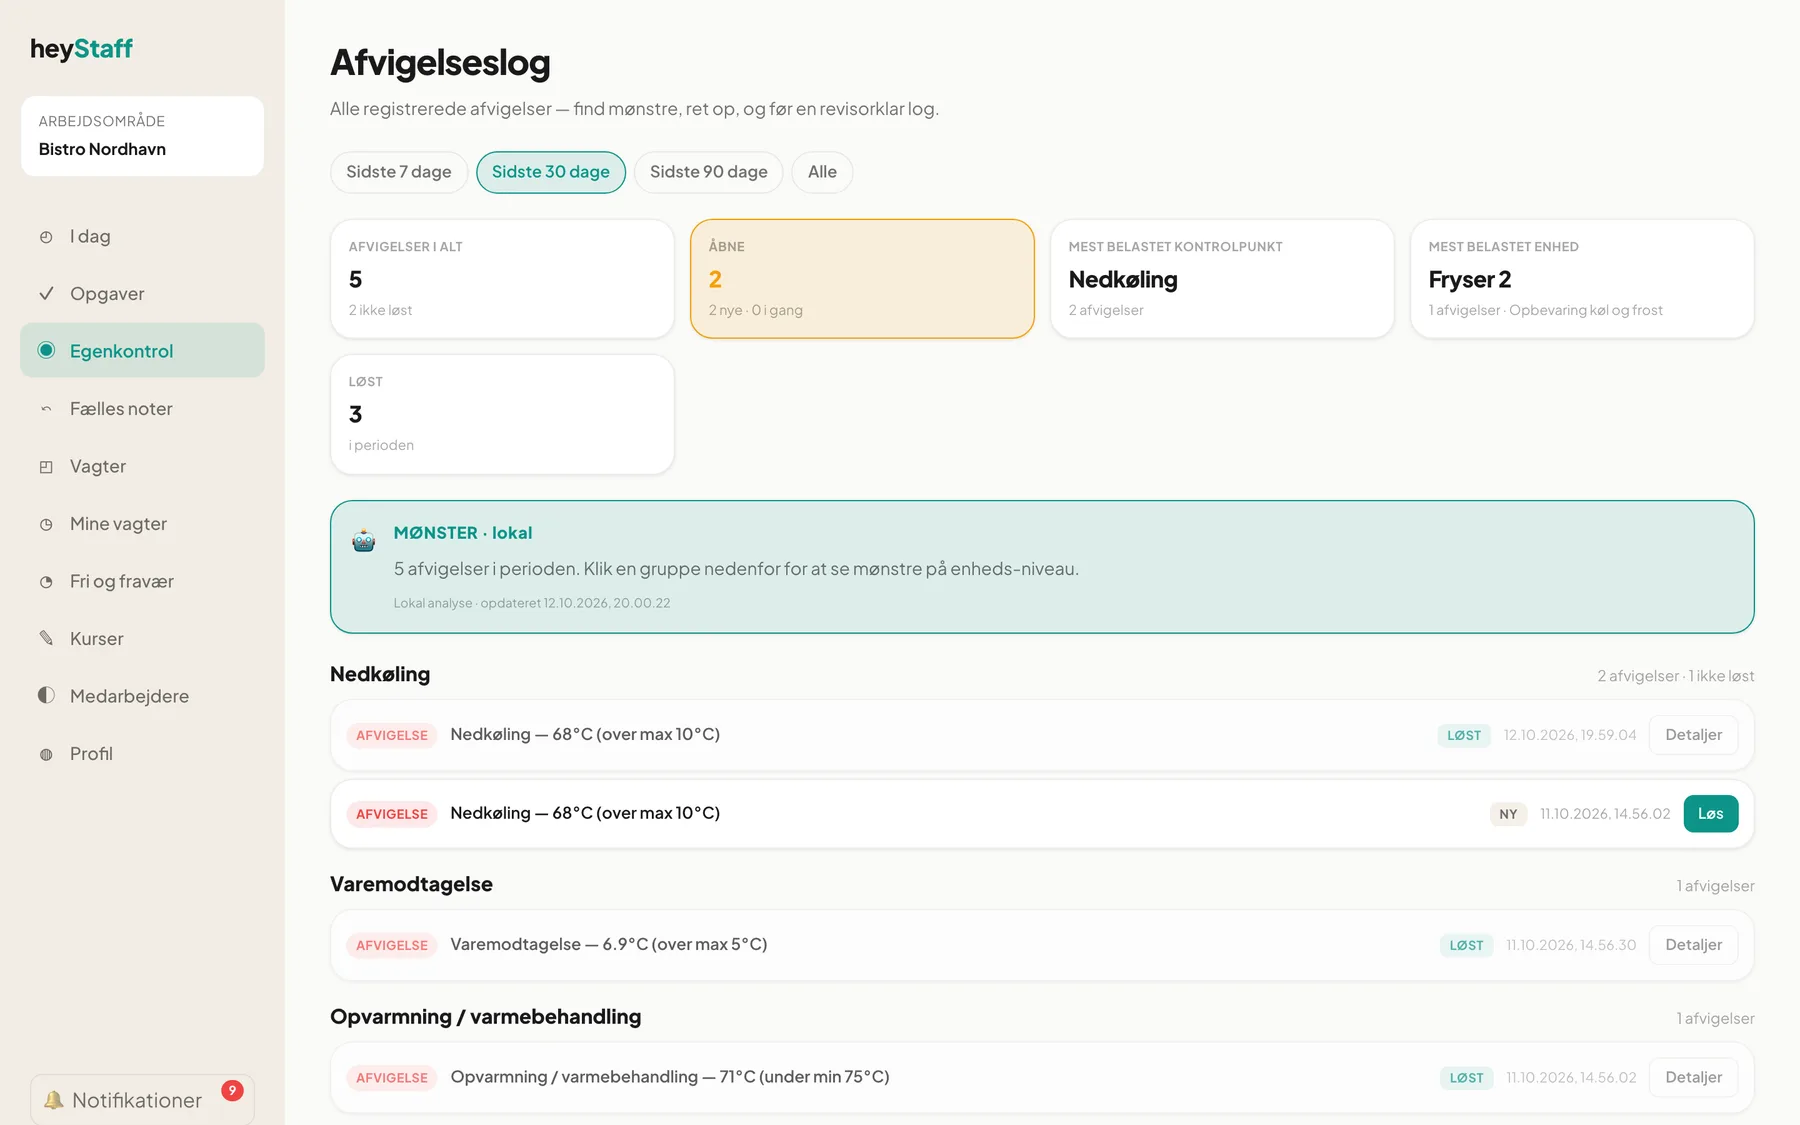Click the Afvigelser i alt card
Image resolution: width=1800 pixels, height=1125 pixels.
(502, 279)
